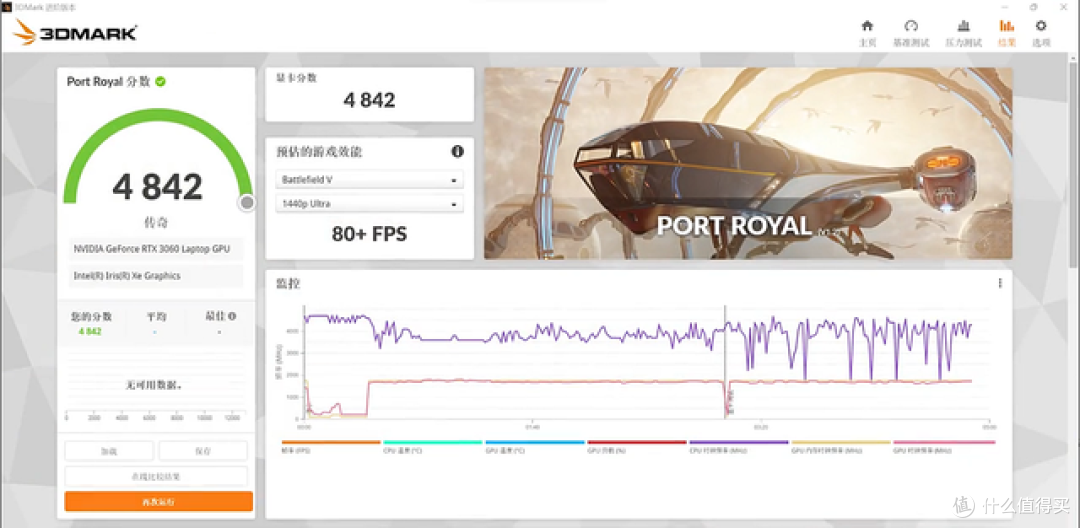Click the gray marker on score gauge
The width and height of the screenshot is (1080, 528).
pyautogui.click(x=247, y=203)
